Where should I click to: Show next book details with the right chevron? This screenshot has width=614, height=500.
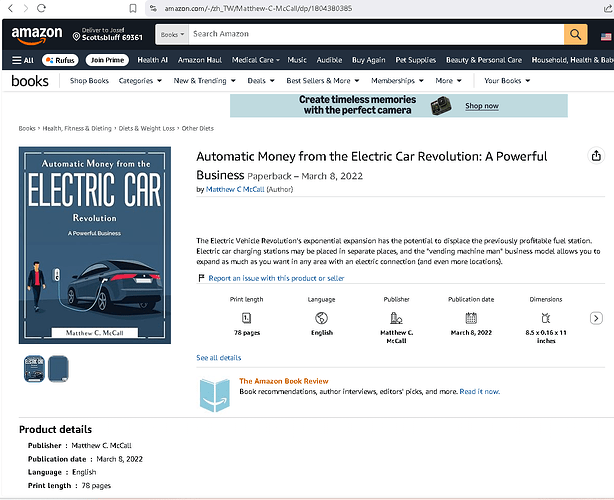(596, 318)
